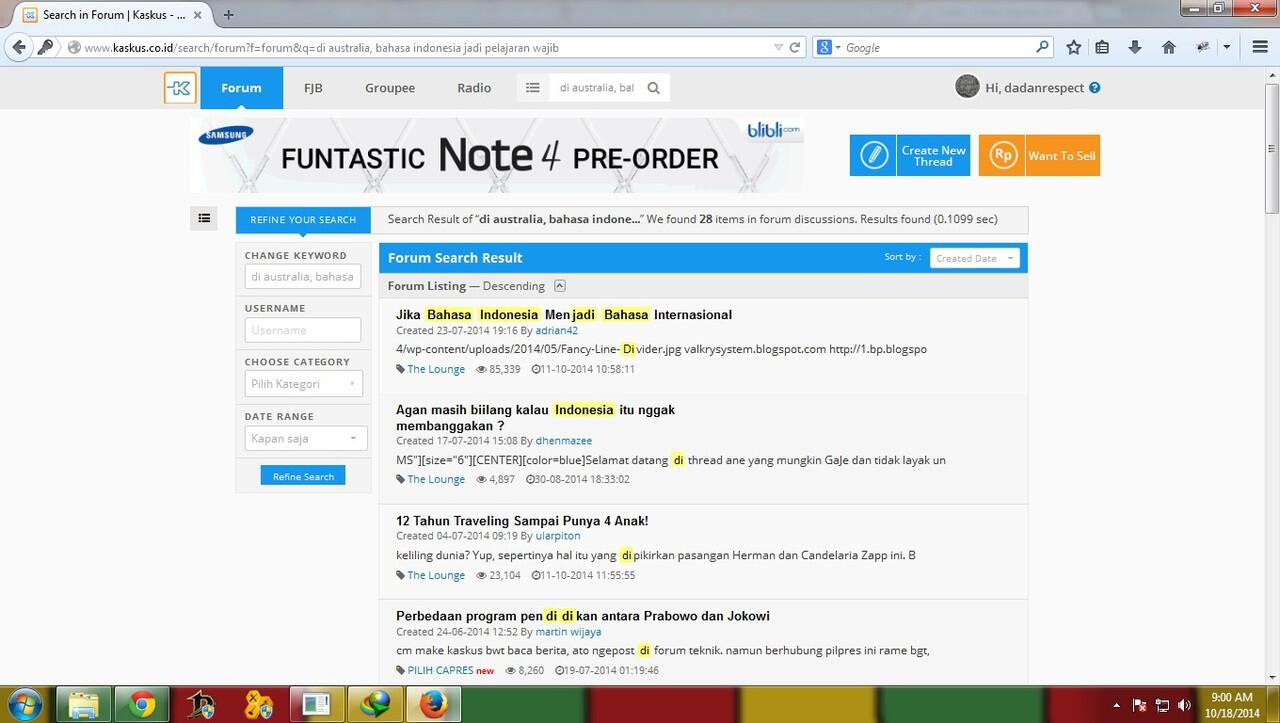Screen dimensions: 1280x723
Task: Go to the Firefox home page icon
Action: tap(1168, 47)
